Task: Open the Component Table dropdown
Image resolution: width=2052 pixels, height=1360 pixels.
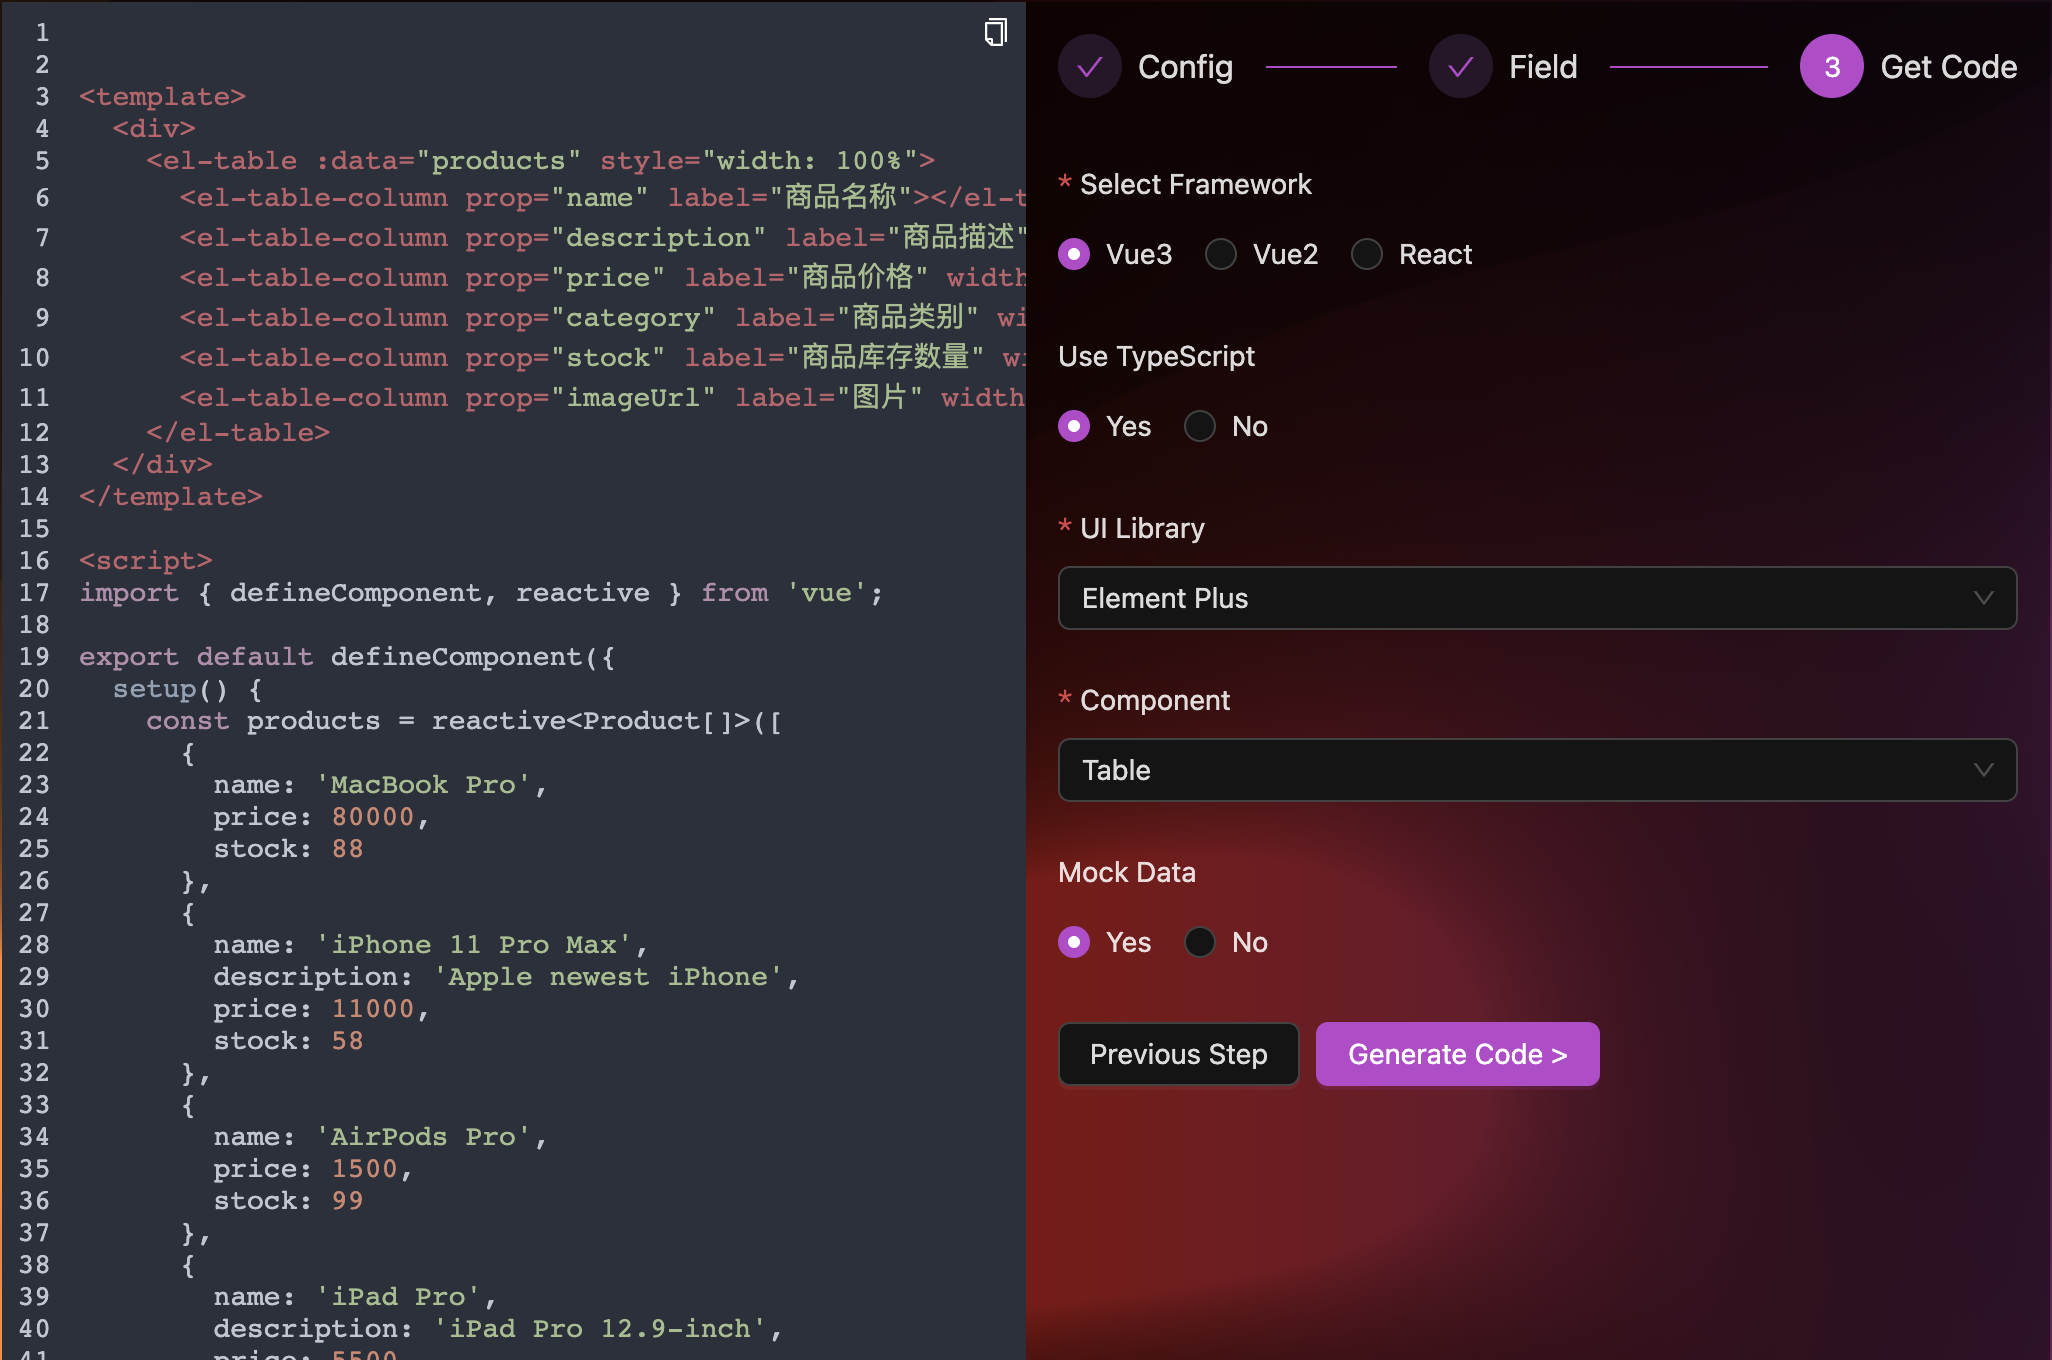Action: [1537, 770]
